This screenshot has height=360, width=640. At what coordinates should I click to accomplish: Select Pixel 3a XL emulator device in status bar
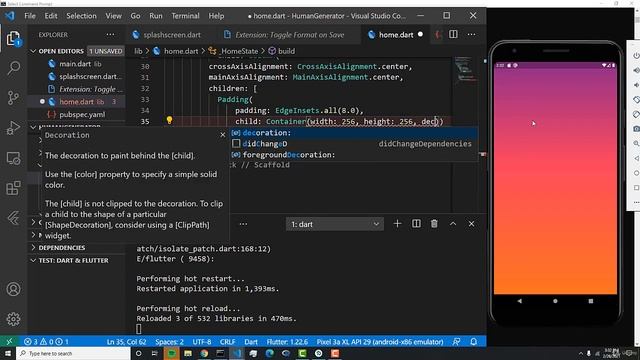coord(380,342)
